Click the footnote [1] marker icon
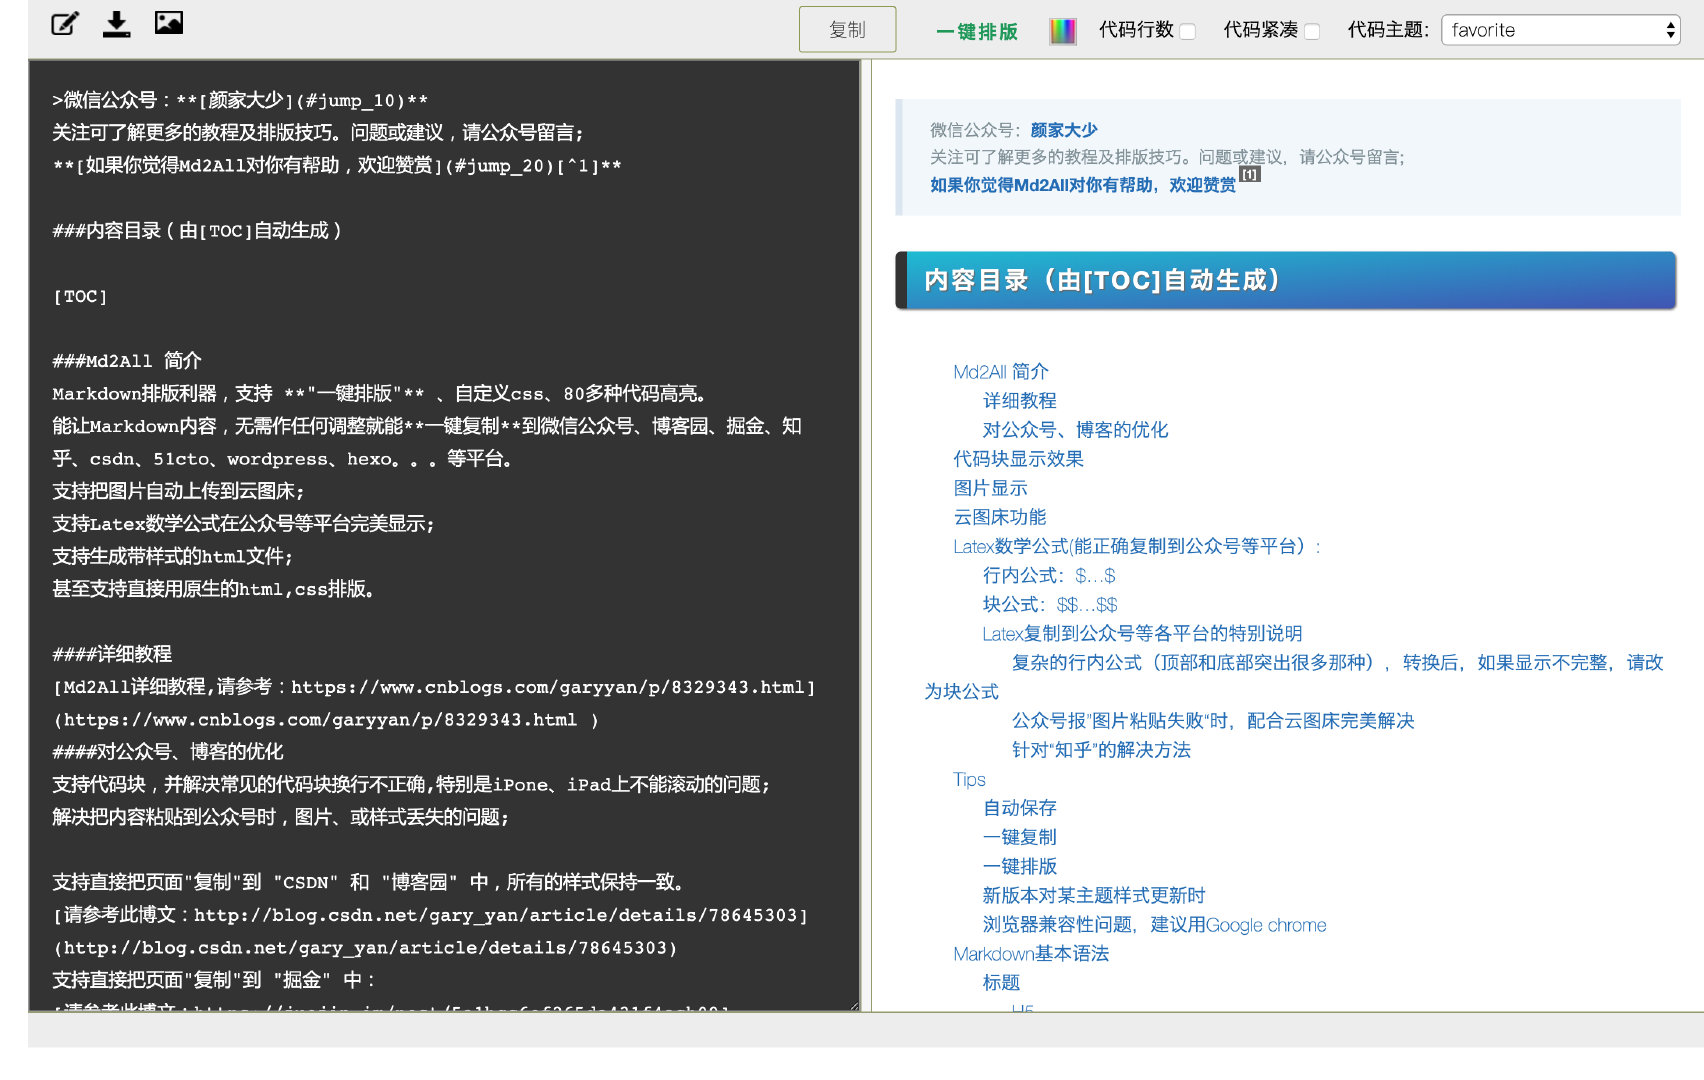Screen dimensions: 1704x1080 pyautogui.click(x=1250, y=174)
